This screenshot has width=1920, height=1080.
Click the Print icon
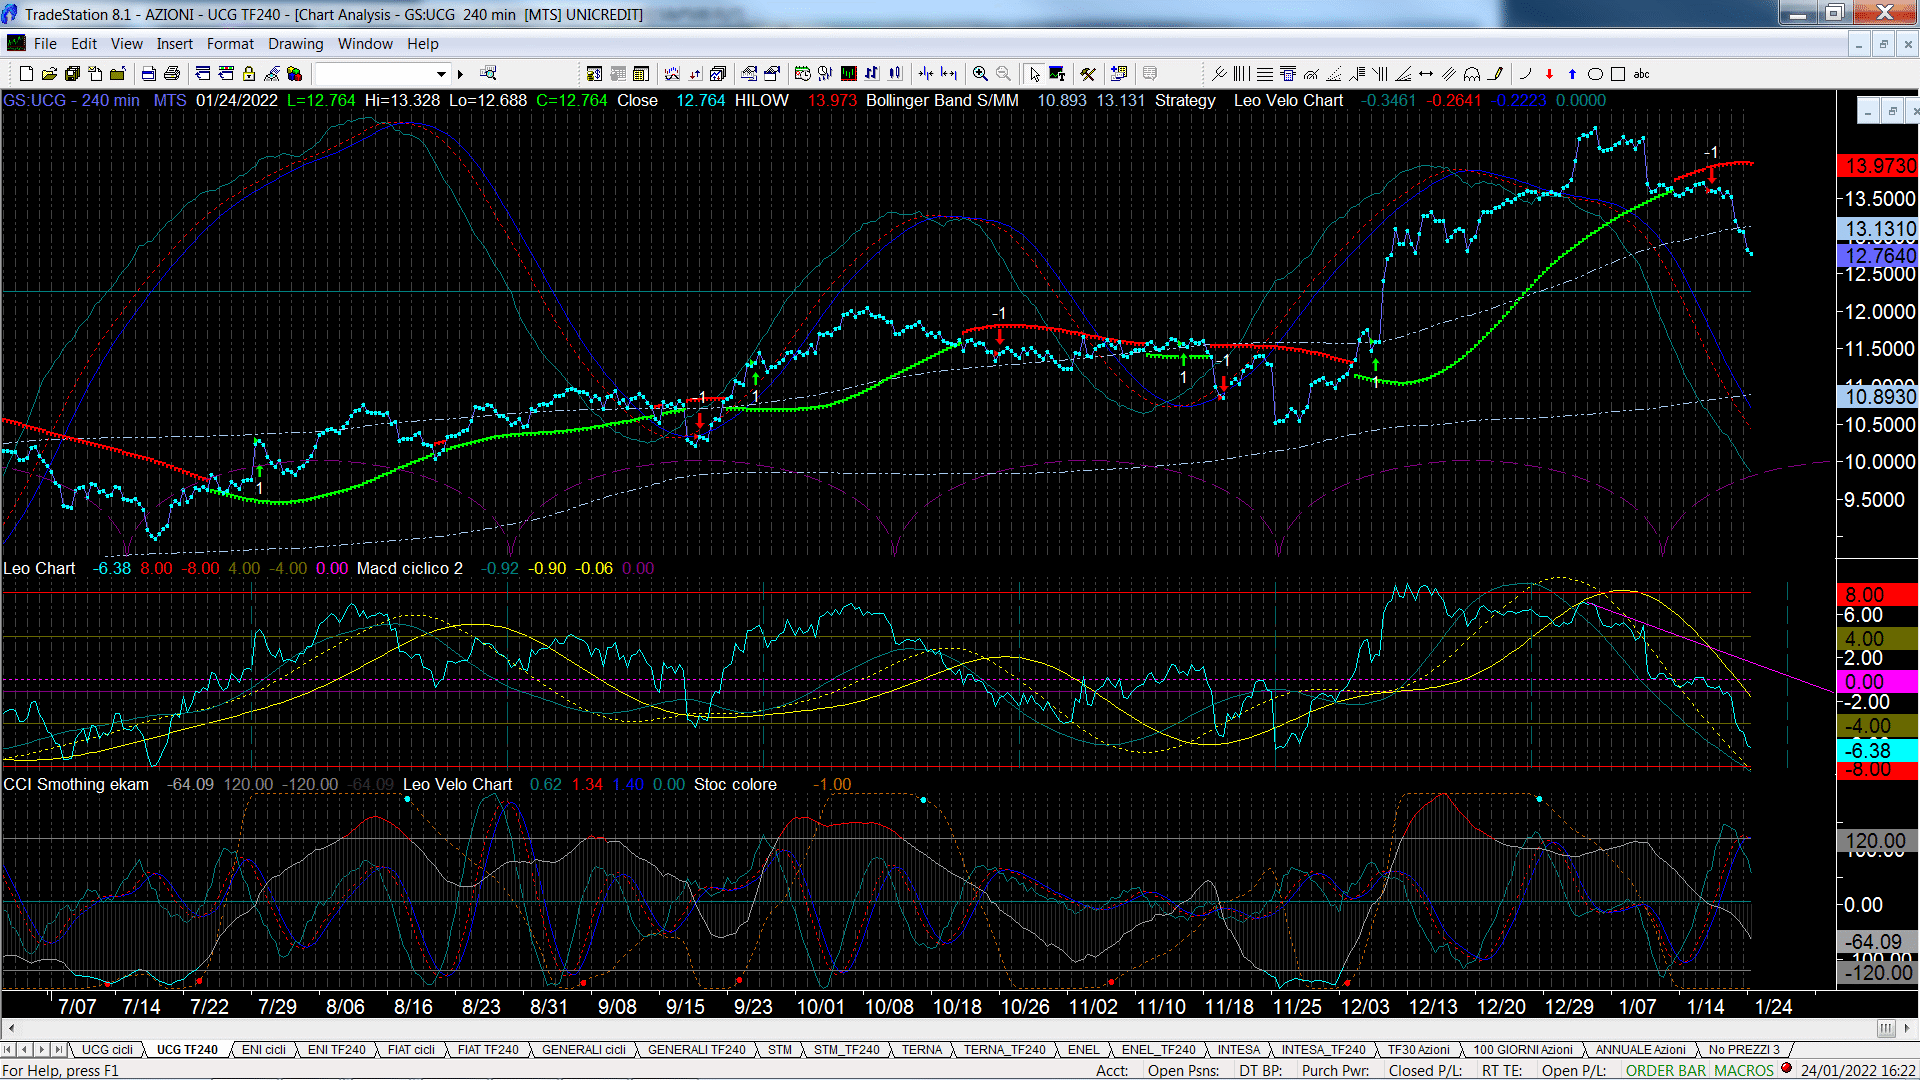point(171,74)
